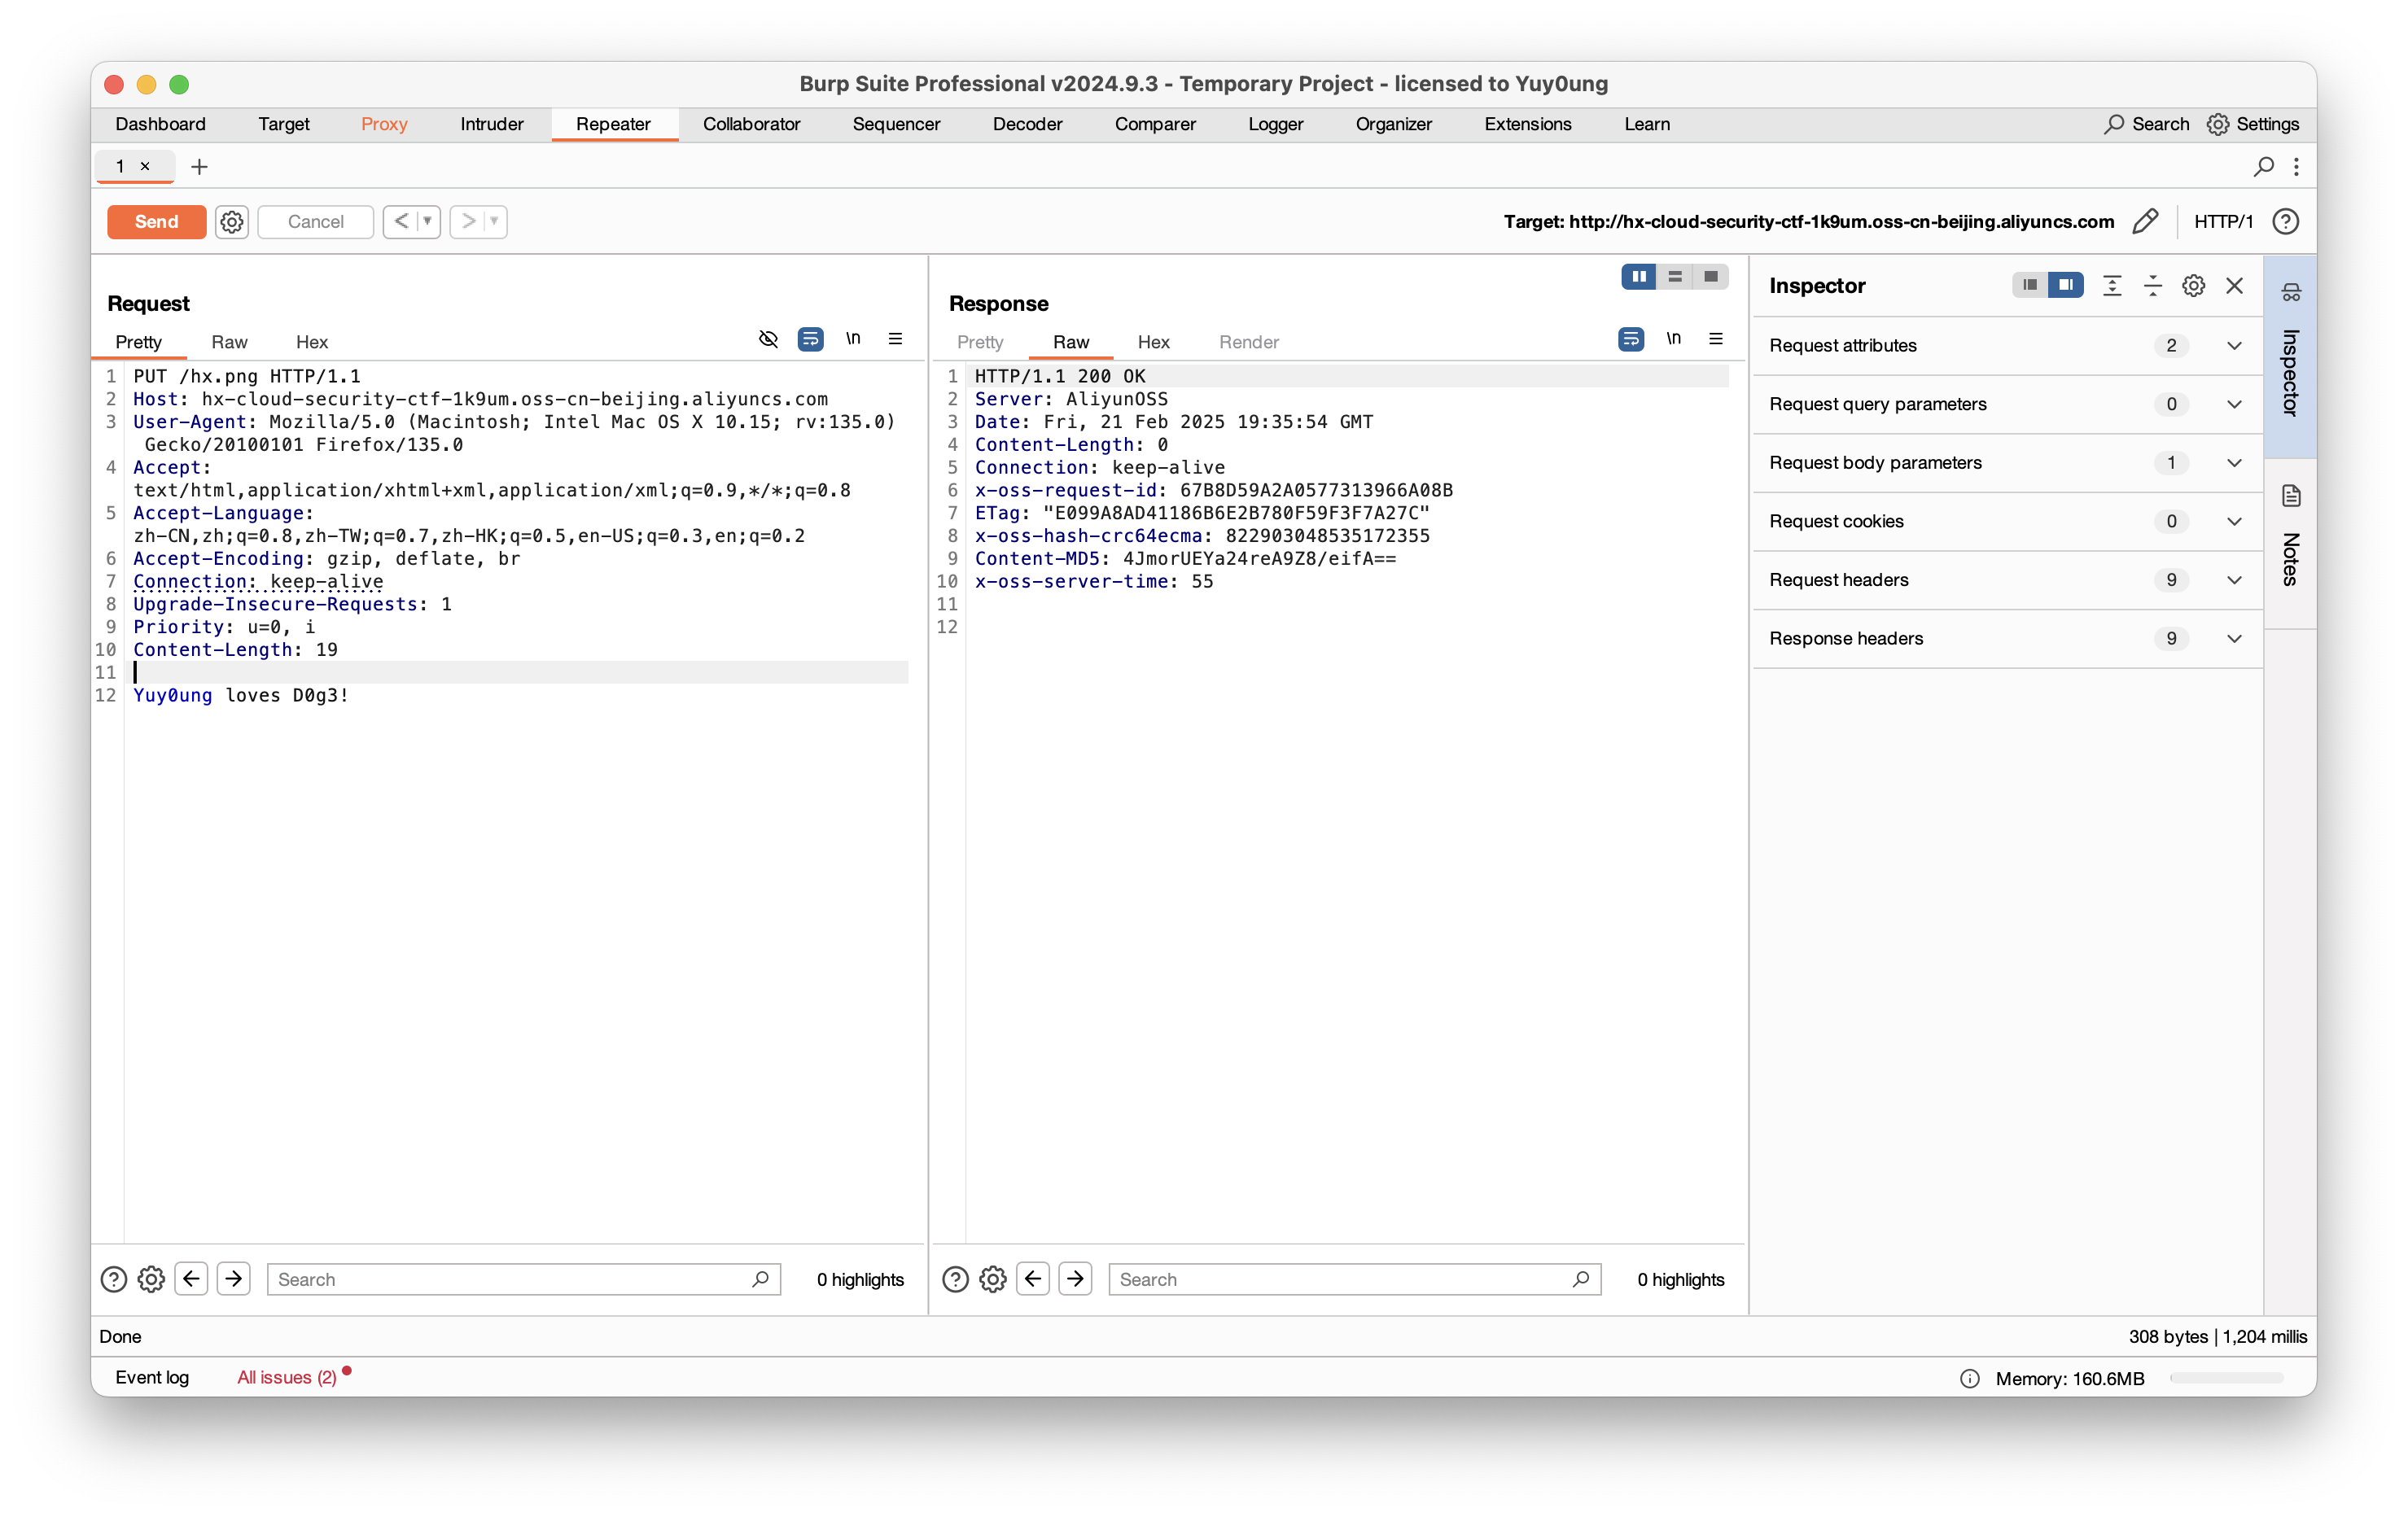The image size is (2408, 1517).
Task: Toggle show newline characters in request
Action: [x=853, y=339]
